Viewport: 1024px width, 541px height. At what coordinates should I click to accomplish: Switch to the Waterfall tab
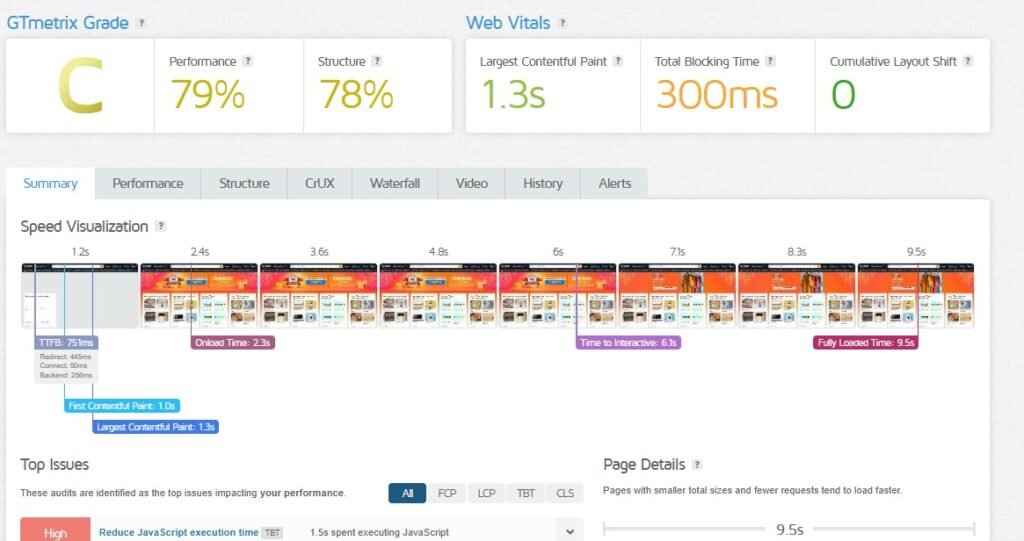pyautogui.click(x=394, y=183)
